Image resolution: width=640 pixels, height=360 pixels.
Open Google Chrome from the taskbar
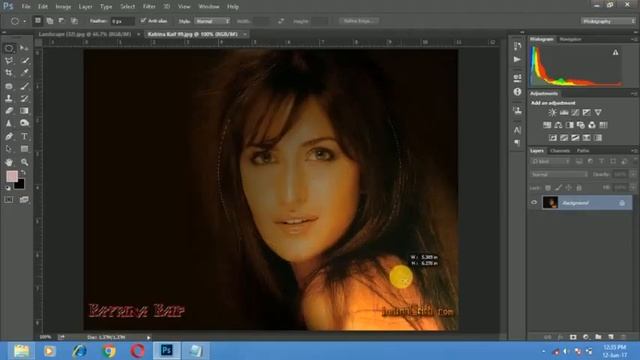point(109,351)
